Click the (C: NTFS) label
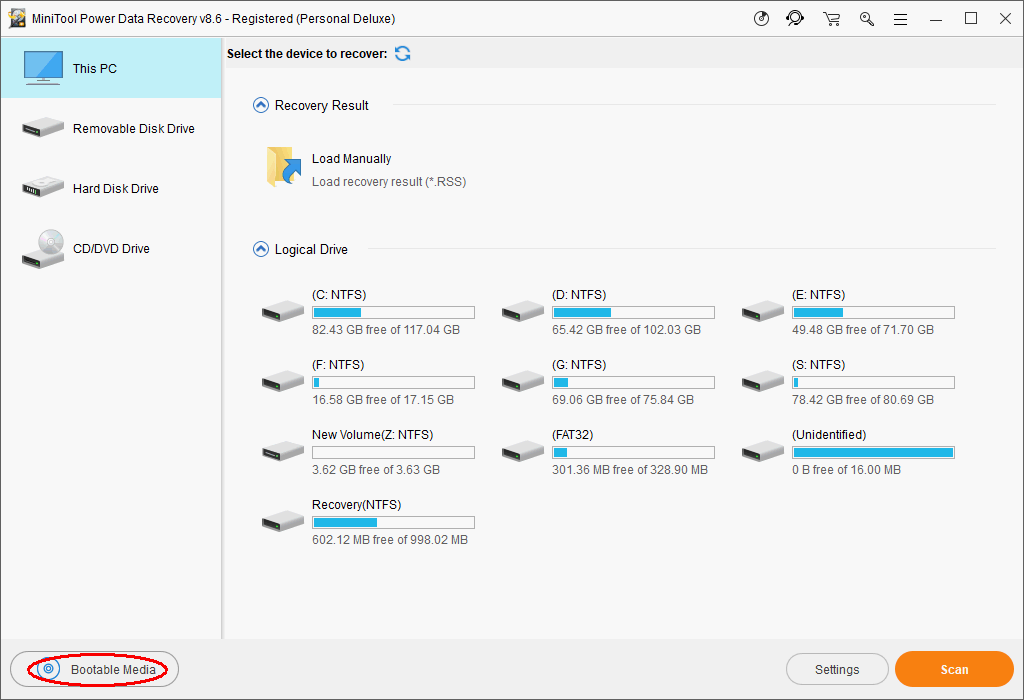Viewport: 1024px width, 700px height. click(x=339, y=294)
